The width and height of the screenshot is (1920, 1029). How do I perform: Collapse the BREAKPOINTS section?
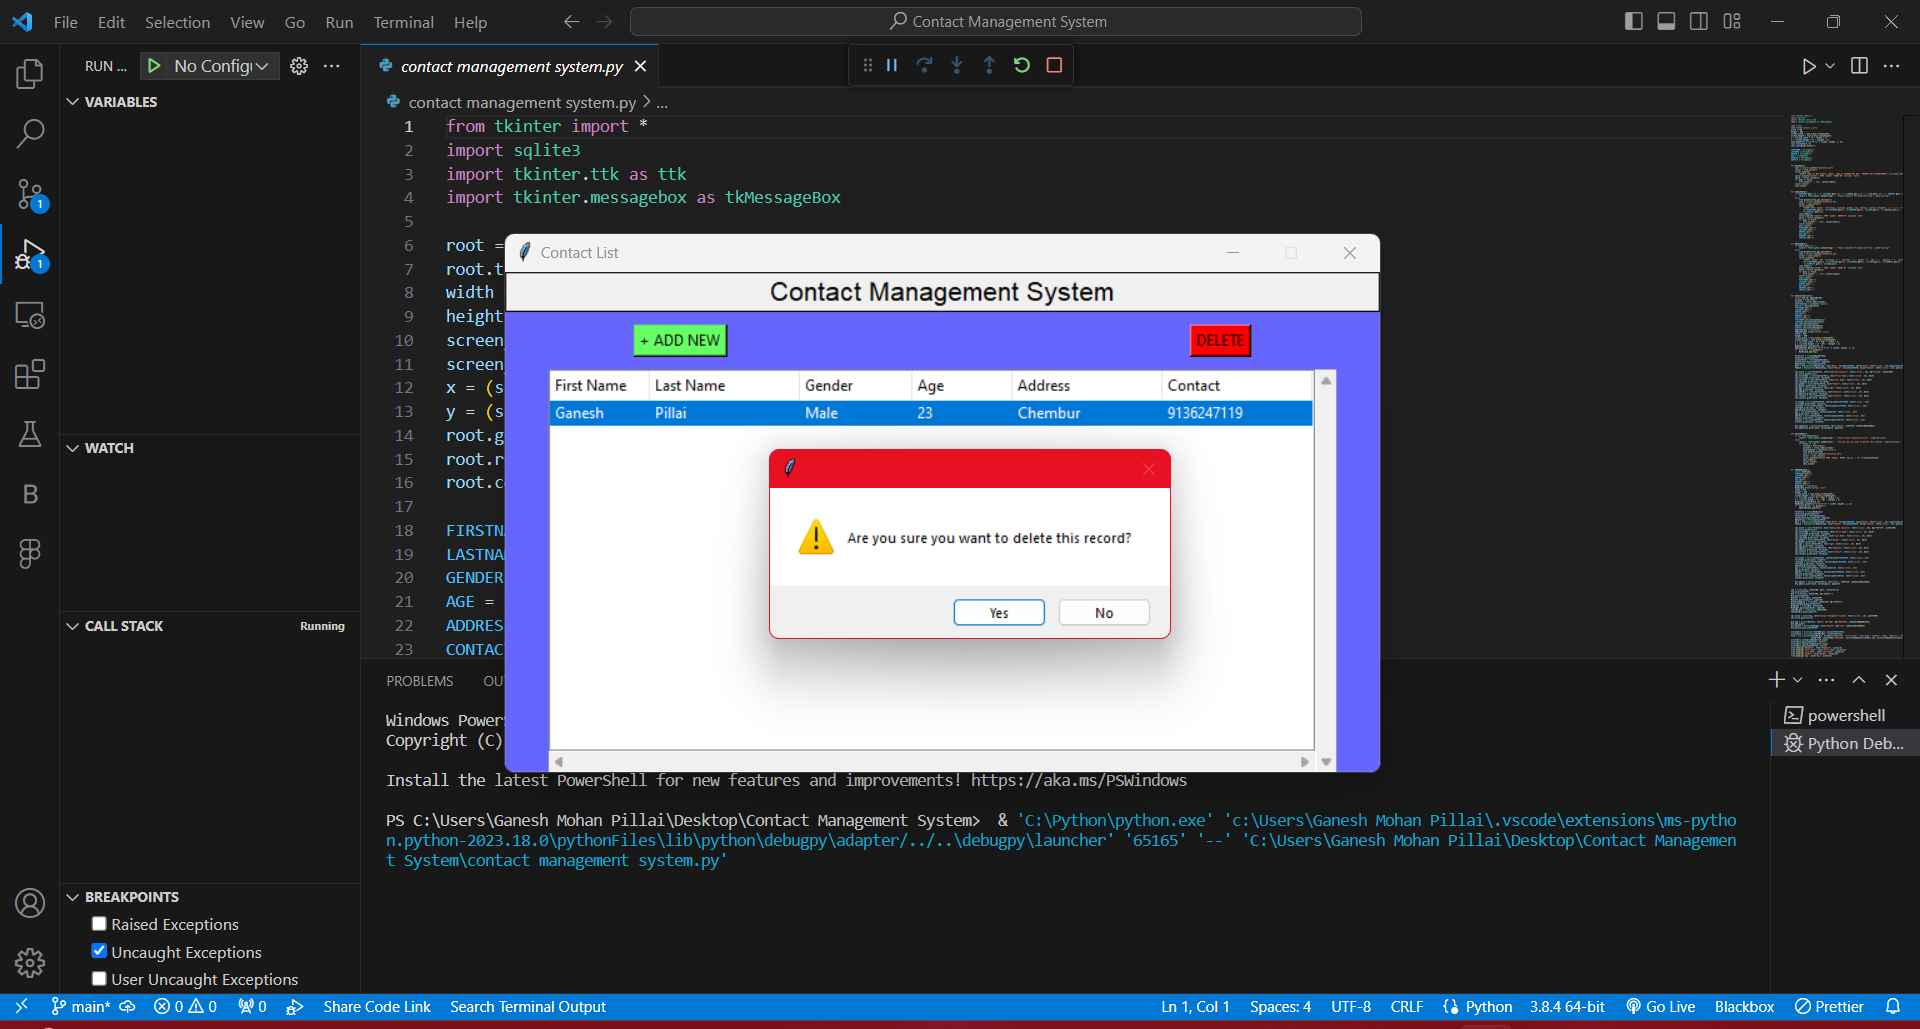[72, 896]
